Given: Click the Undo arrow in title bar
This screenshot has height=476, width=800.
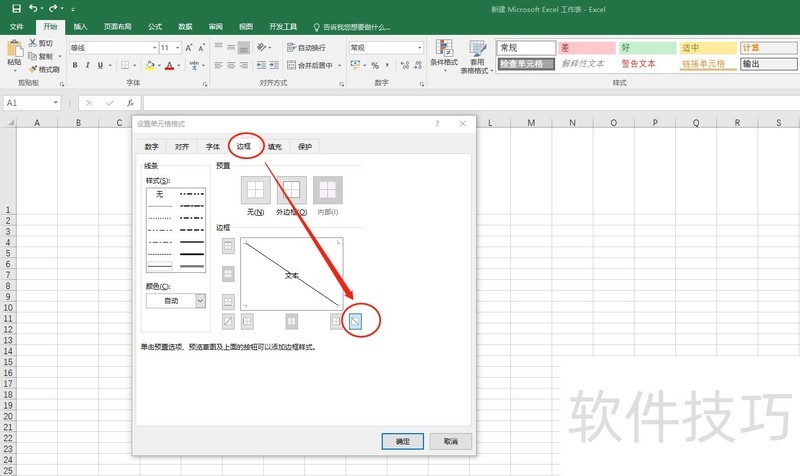Looking at the screenshot, I should 33,8.
